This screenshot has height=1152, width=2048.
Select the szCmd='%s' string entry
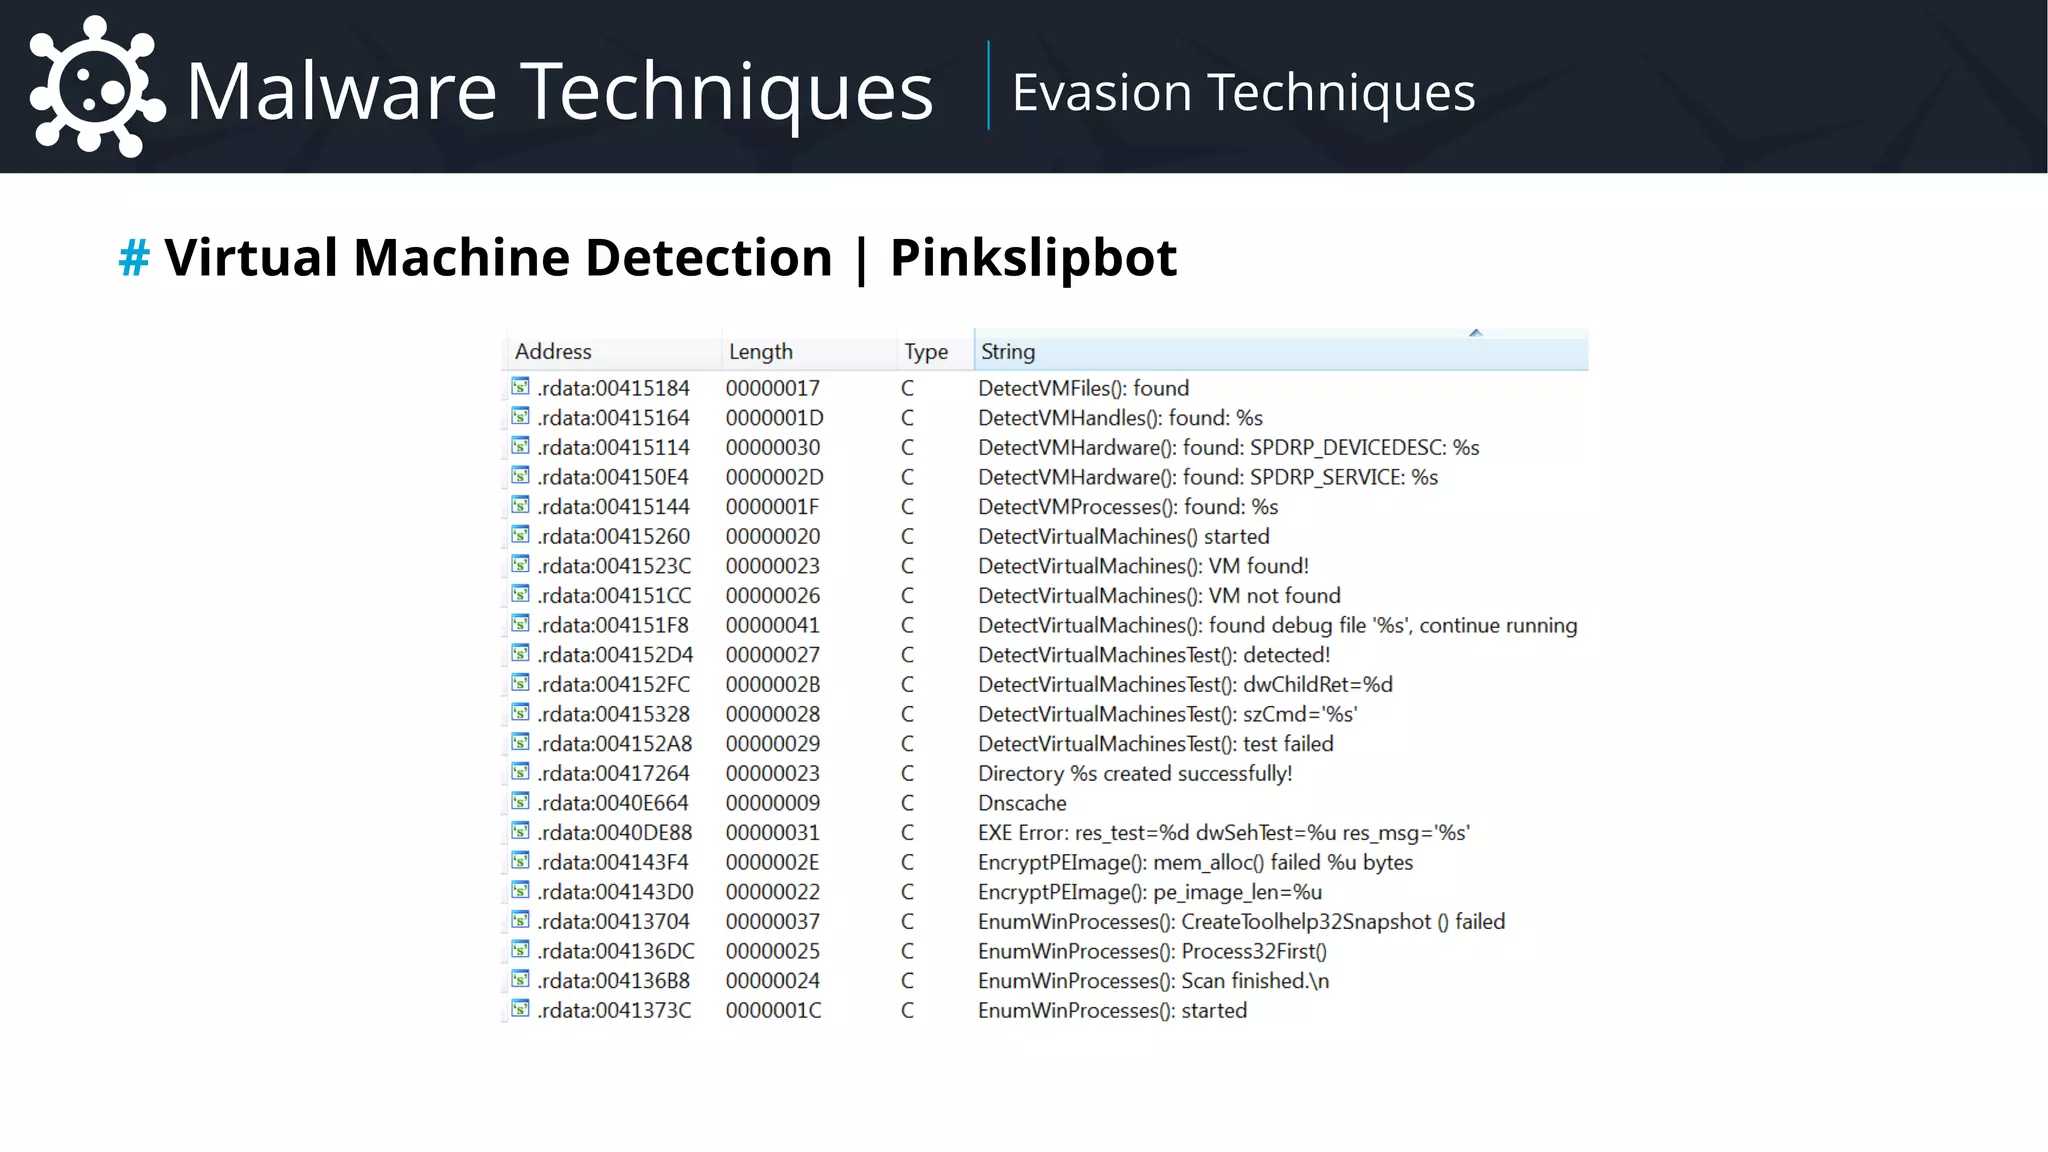[1167, 714]
